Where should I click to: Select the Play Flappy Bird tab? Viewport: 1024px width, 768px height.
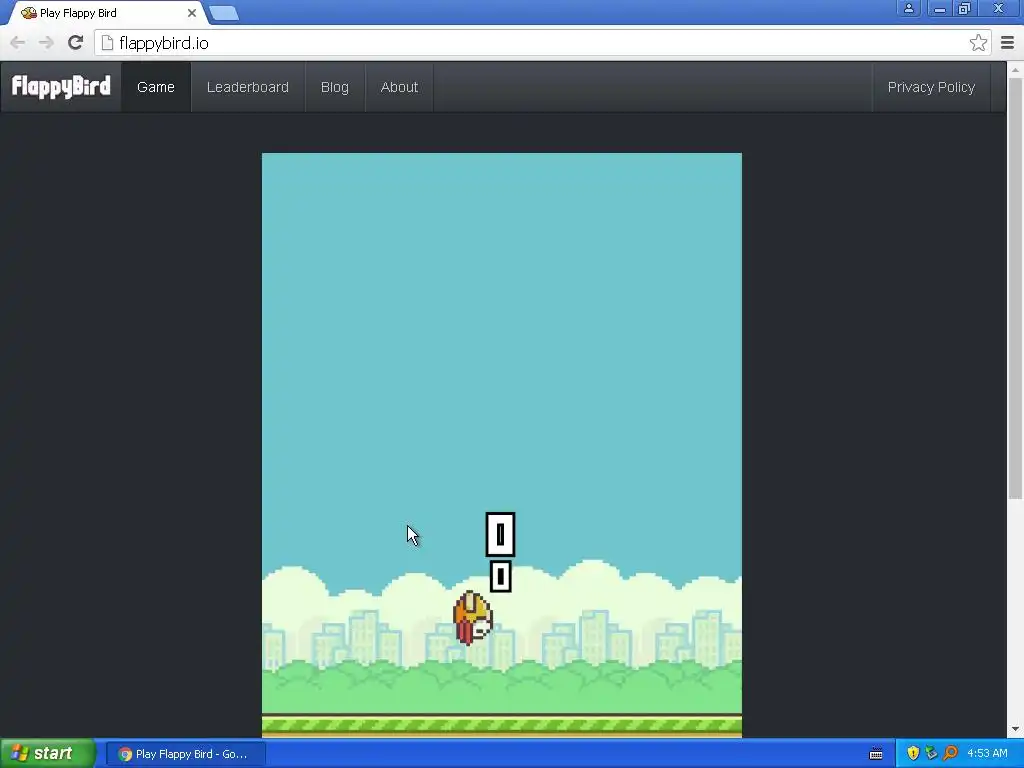pyautogui.click(x=108, y=13)
